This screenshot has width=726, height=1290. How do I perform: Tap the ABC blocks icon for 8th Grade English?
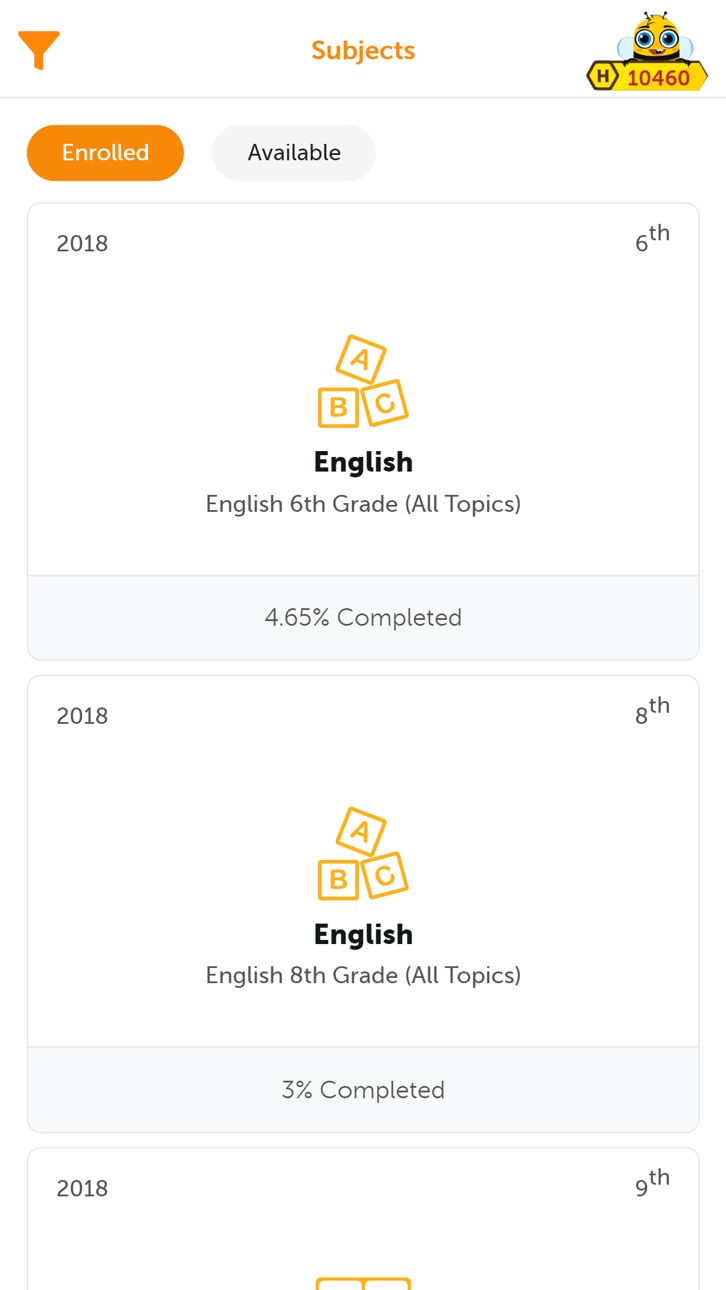(x=363, y=854)
